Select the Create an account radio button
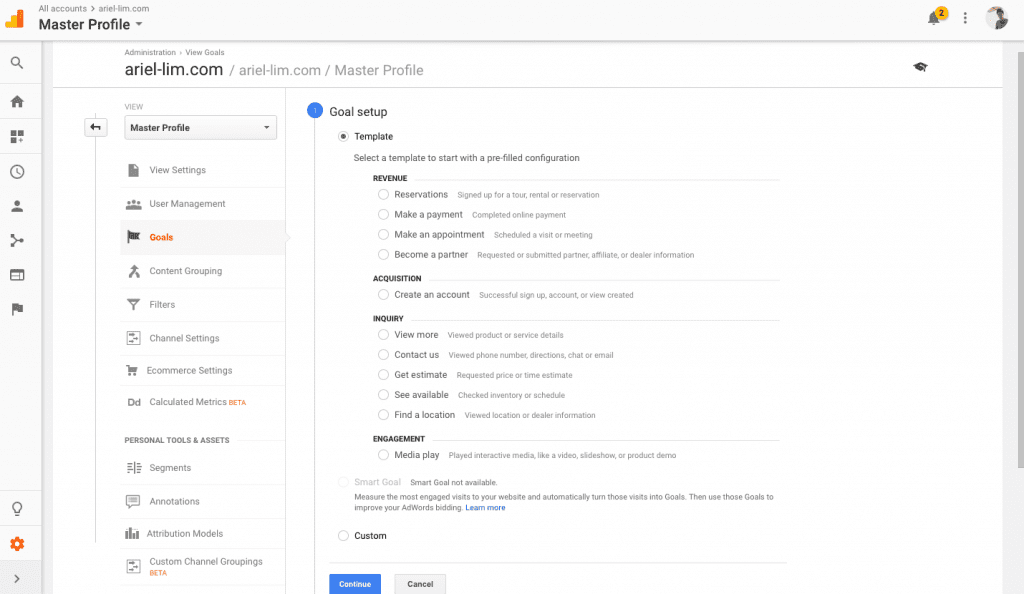The height and width of the screenshot is (594, 1024). coord(383,295)
